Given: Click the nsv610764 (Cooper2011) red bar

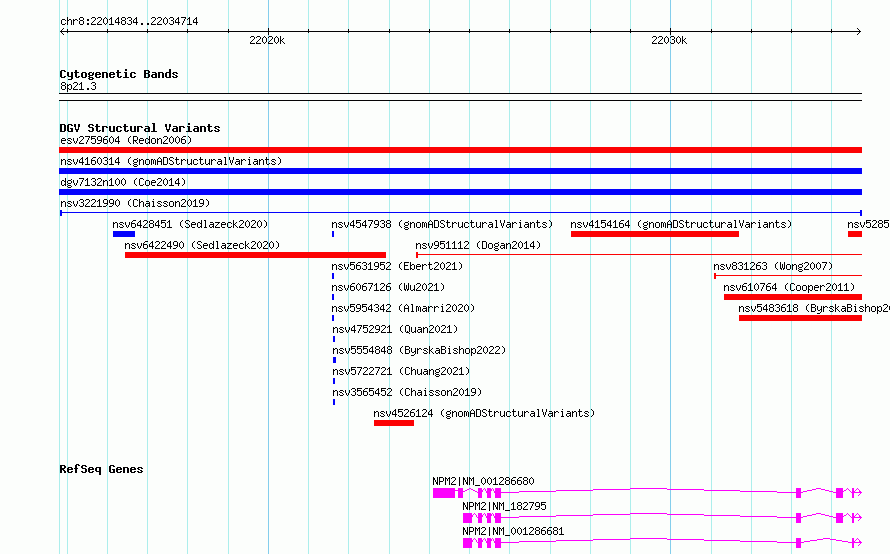Looking at the screenshot, I should pyautogui.click(x=793, y=297).
